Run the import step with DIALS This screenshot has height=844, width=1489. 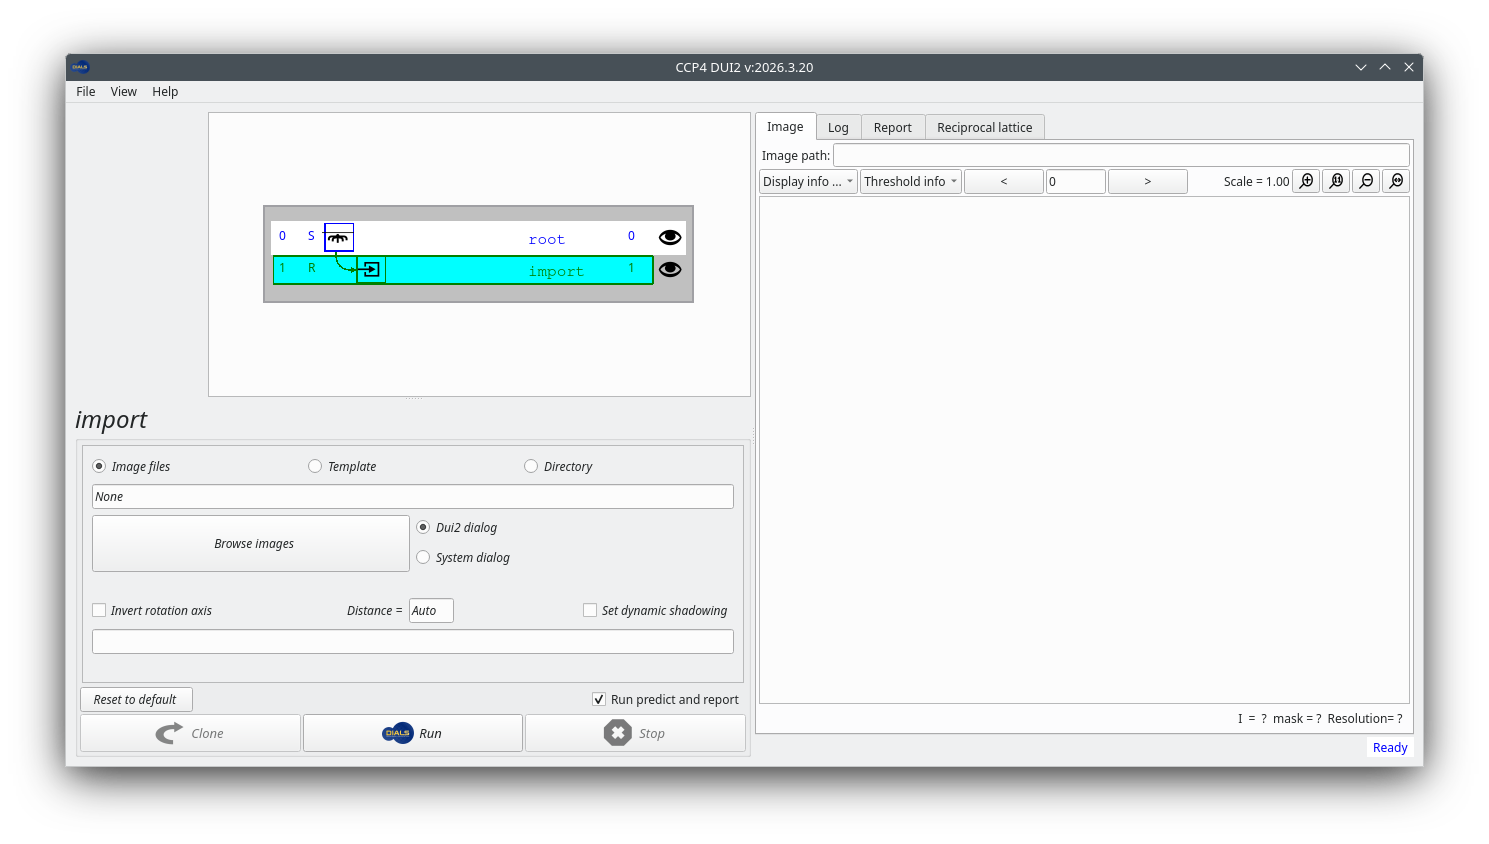412,733
